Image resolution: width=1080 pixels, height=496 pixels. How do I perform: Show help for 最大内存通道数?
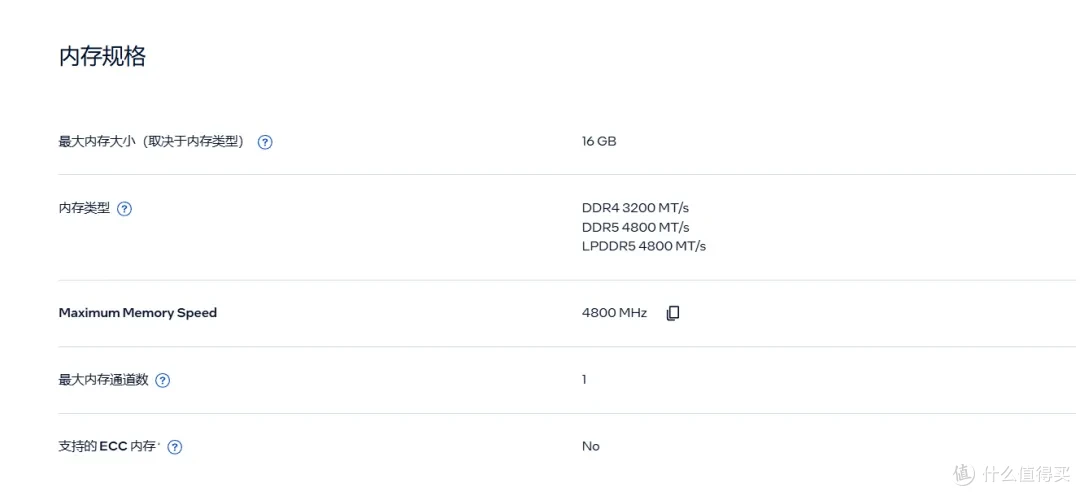pyautogui.click(x=163, y=380)
